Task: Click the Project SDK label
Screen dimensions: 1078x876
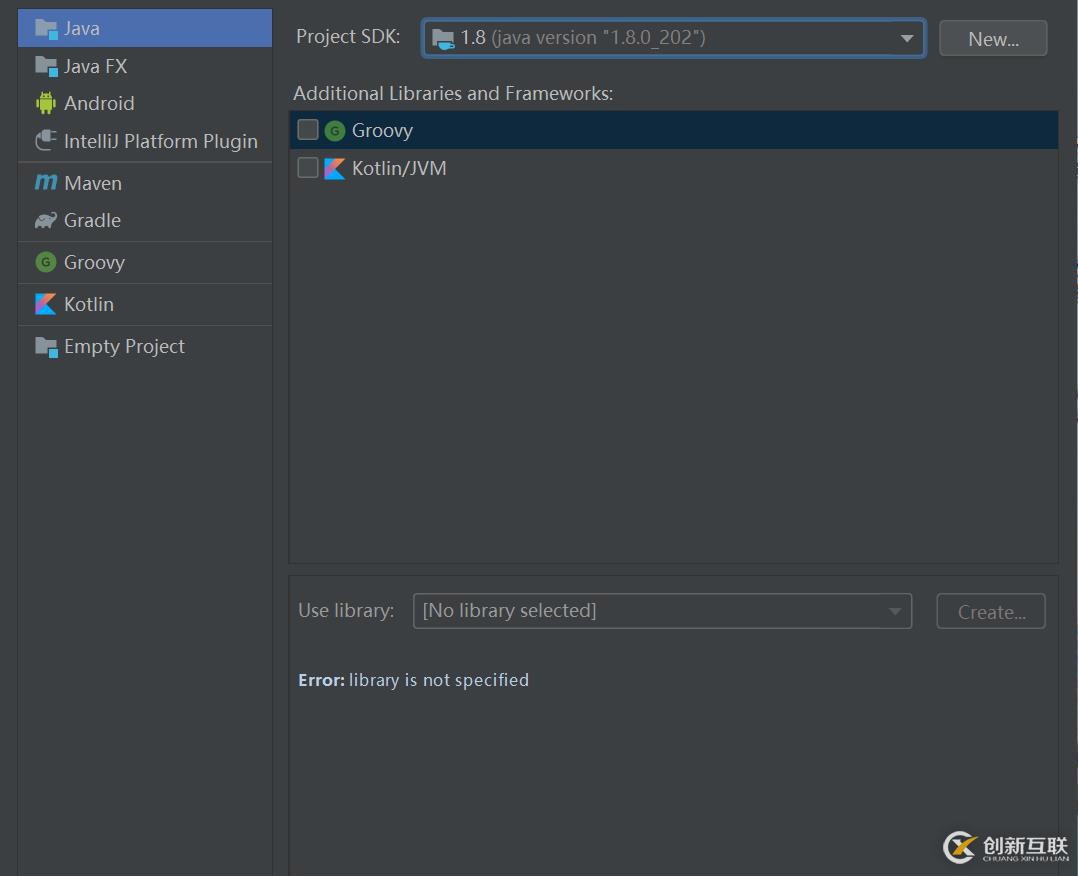Action: [x=348, y=37]
